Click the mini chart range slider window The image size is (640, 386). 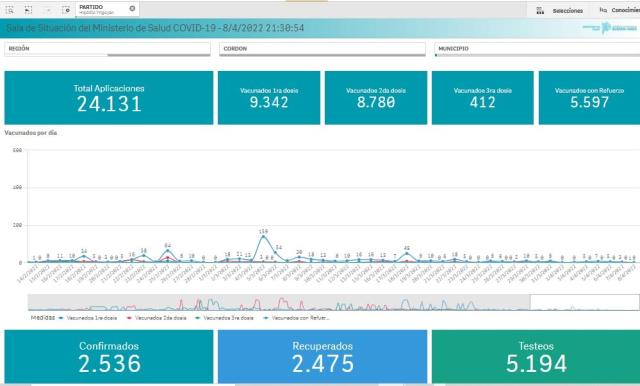coord(584,302)
